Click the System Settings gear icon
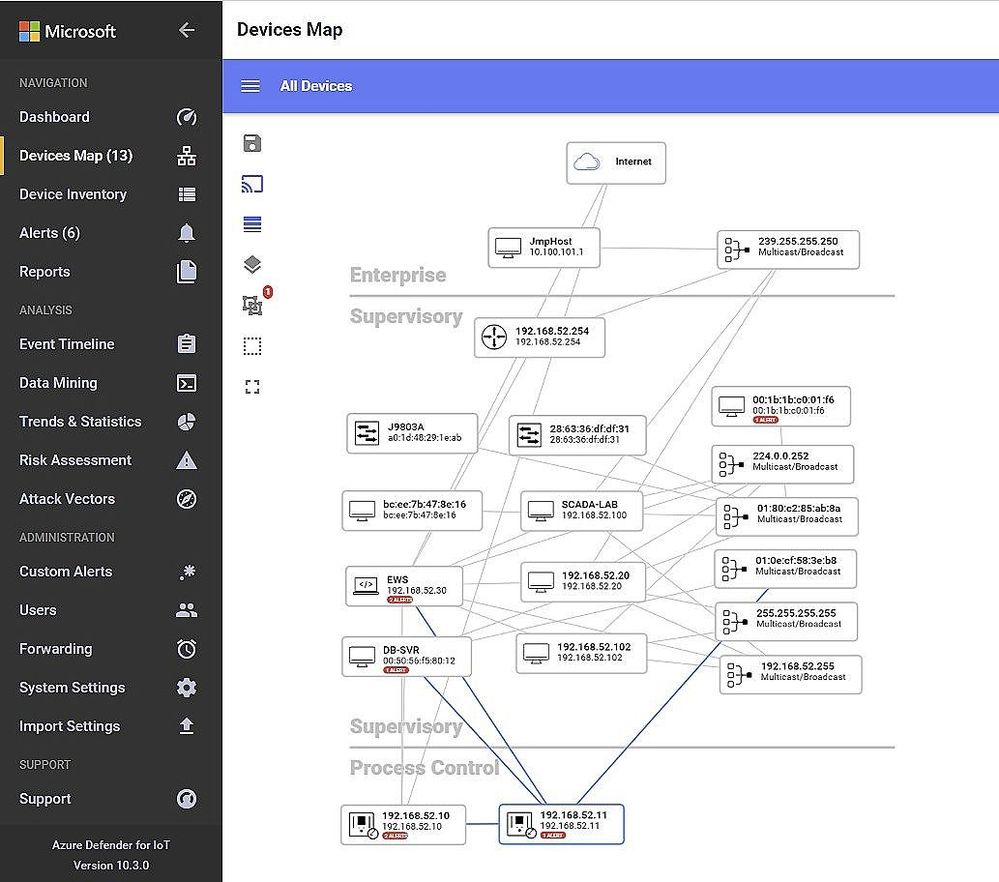The image size is (999, 882). pos(187,688)
